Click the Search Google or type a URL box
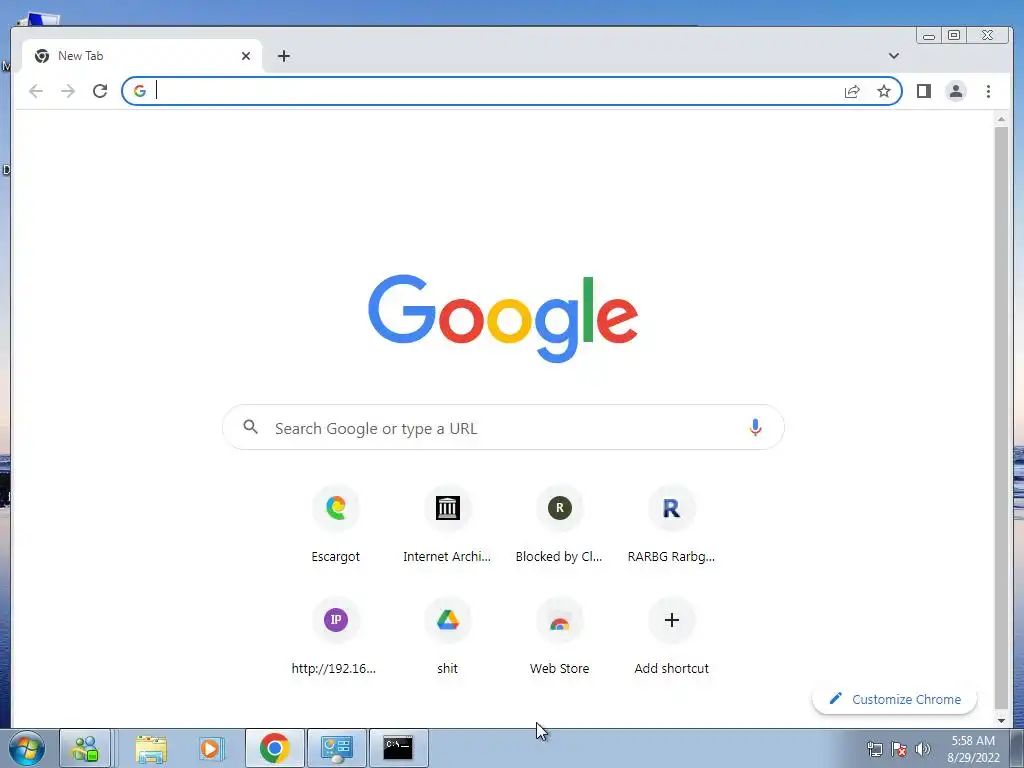The image size is (1024, 768). click(503, 428)
